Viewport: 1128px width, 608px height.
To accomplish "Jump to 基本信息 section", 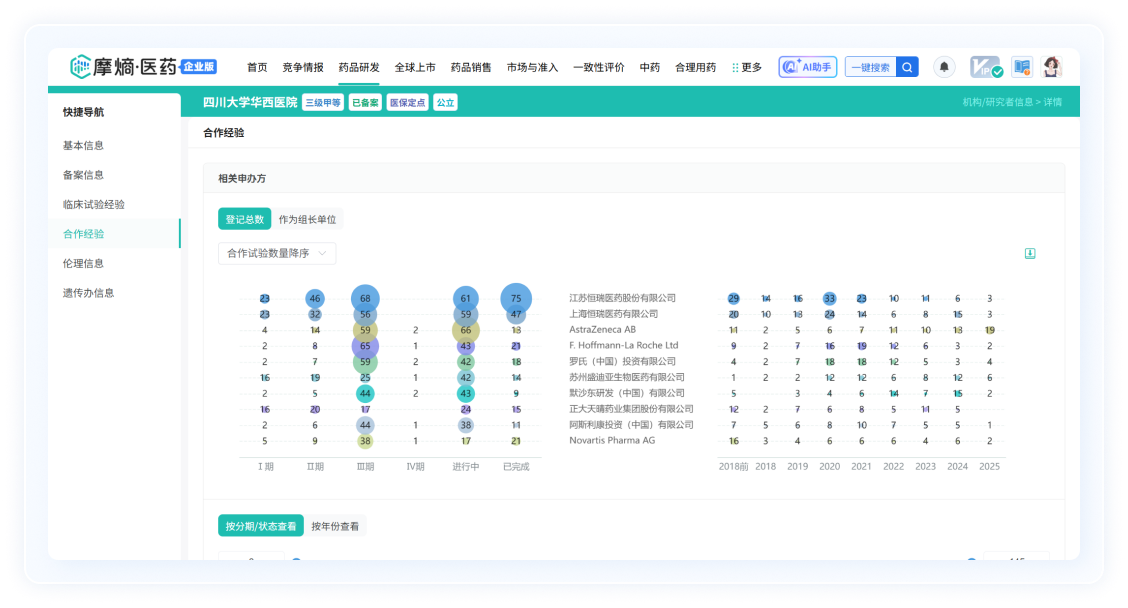I will 83,145.
